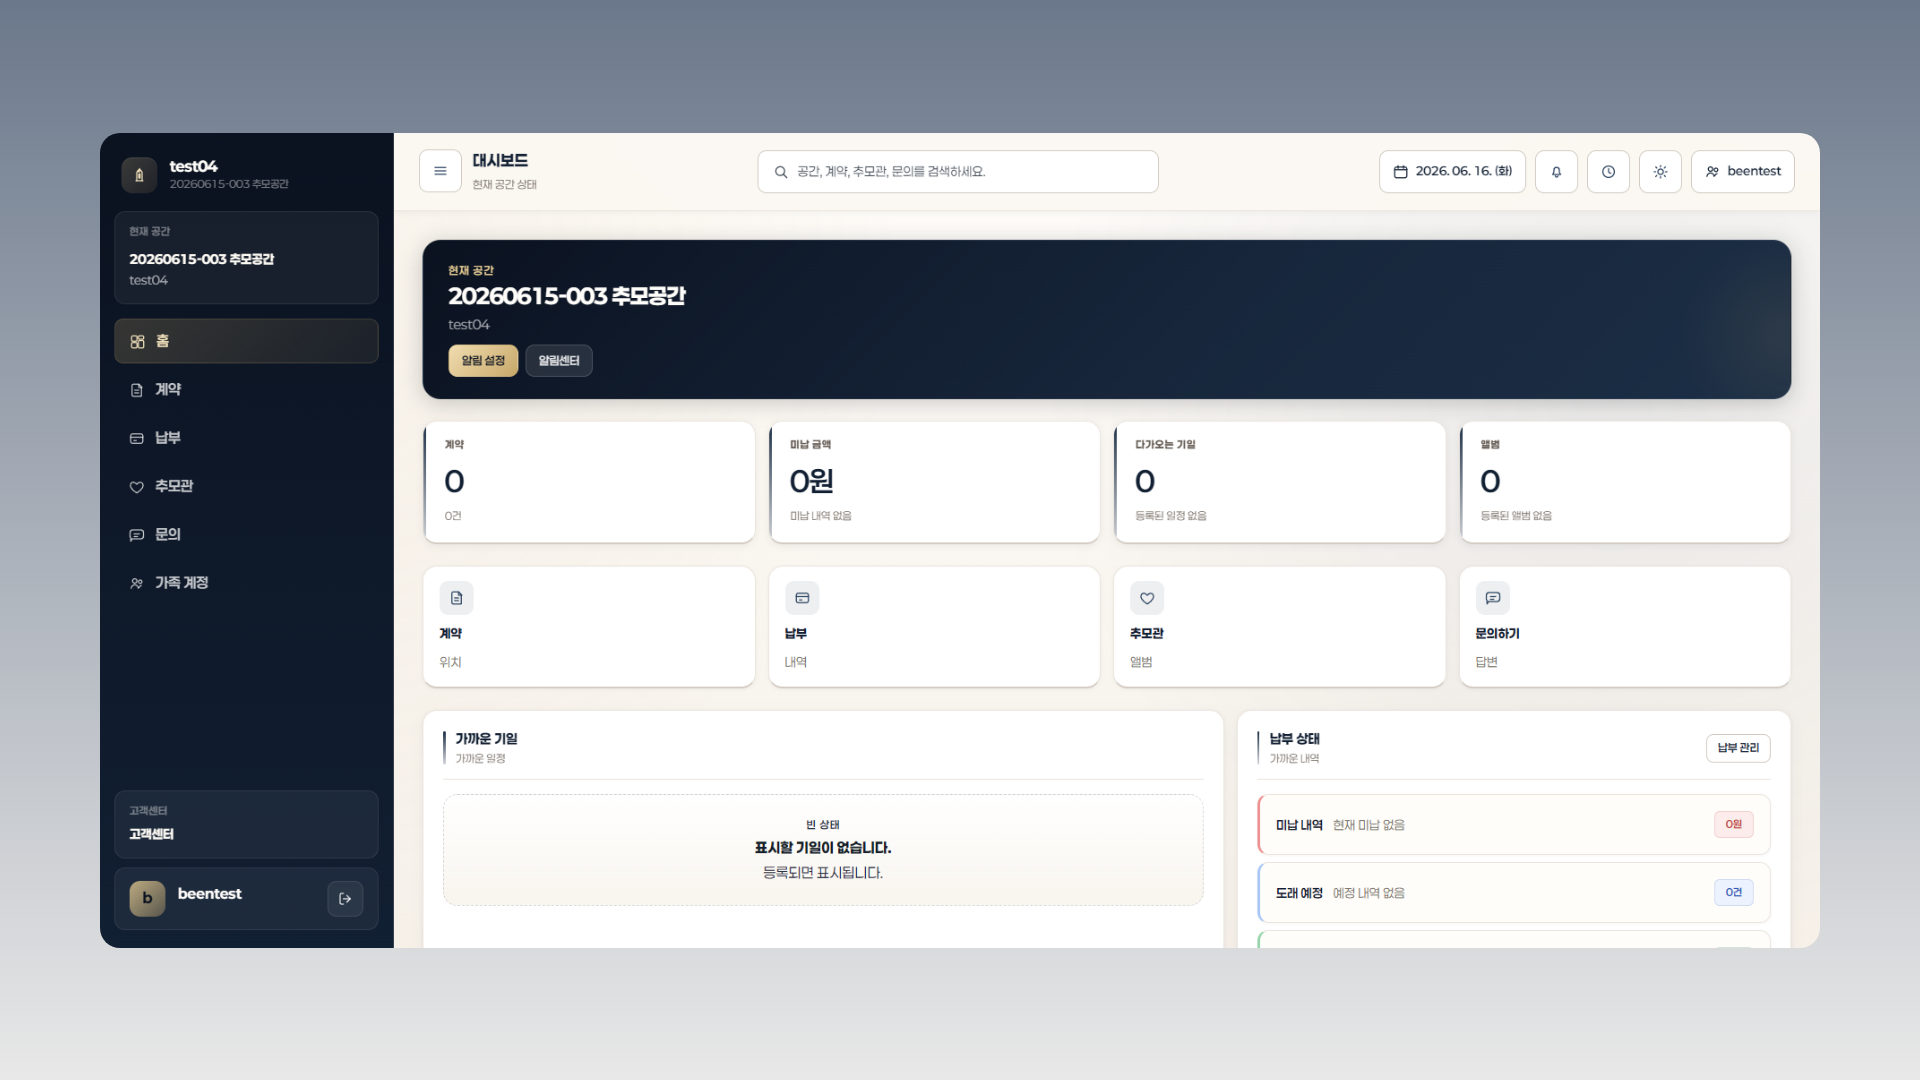Click the heart icon beside 추모관 in the sidebar
This screenshot has height=1080, width=1920.
click(137, 487)
